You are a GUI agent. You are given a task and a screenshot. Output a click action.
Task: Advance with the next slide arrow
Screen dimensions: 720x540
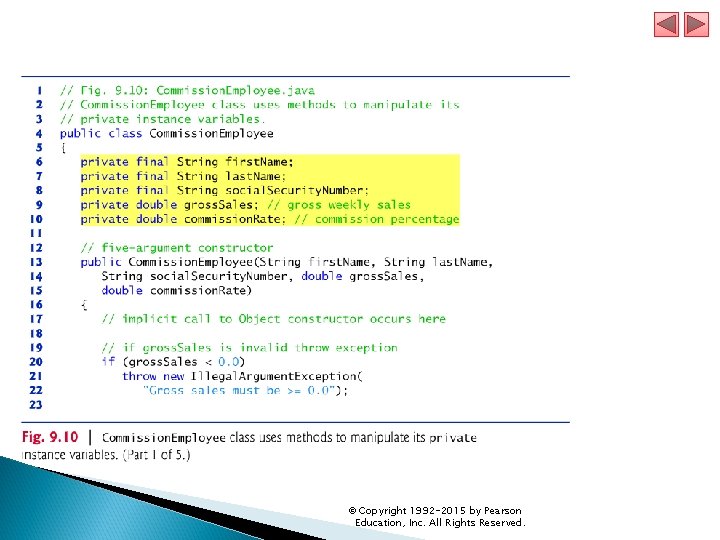click(696, 24)
